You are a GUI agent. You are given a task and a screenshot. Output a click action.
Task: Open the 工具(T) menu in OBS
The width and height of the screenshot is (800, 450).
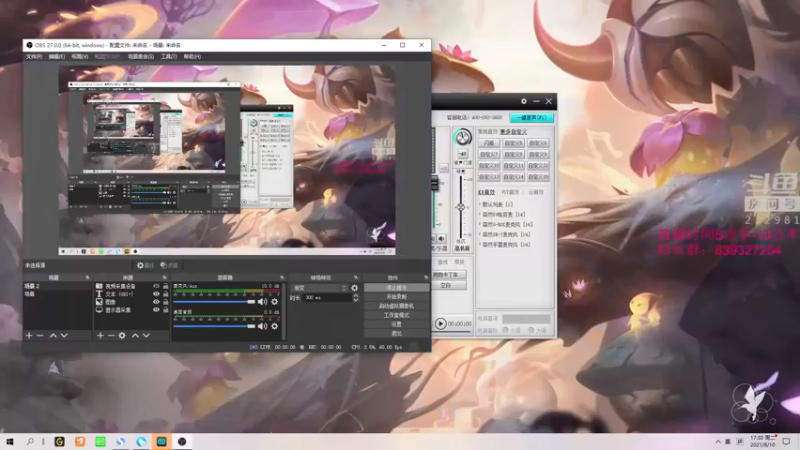tap(169, 57)
